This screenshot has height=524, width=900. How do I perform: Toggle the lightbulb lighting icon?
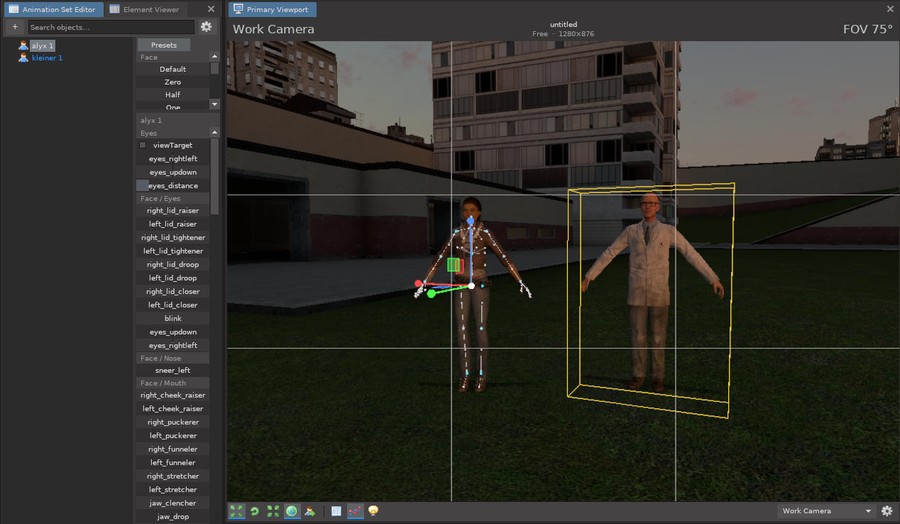click(x=374, y=511)
